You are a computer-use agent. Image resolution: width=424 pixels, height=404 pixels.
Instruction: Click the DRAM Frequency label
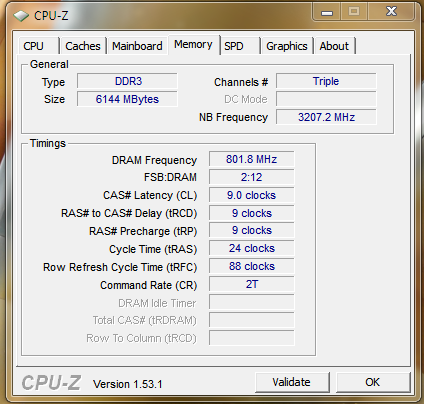[154, 160]
